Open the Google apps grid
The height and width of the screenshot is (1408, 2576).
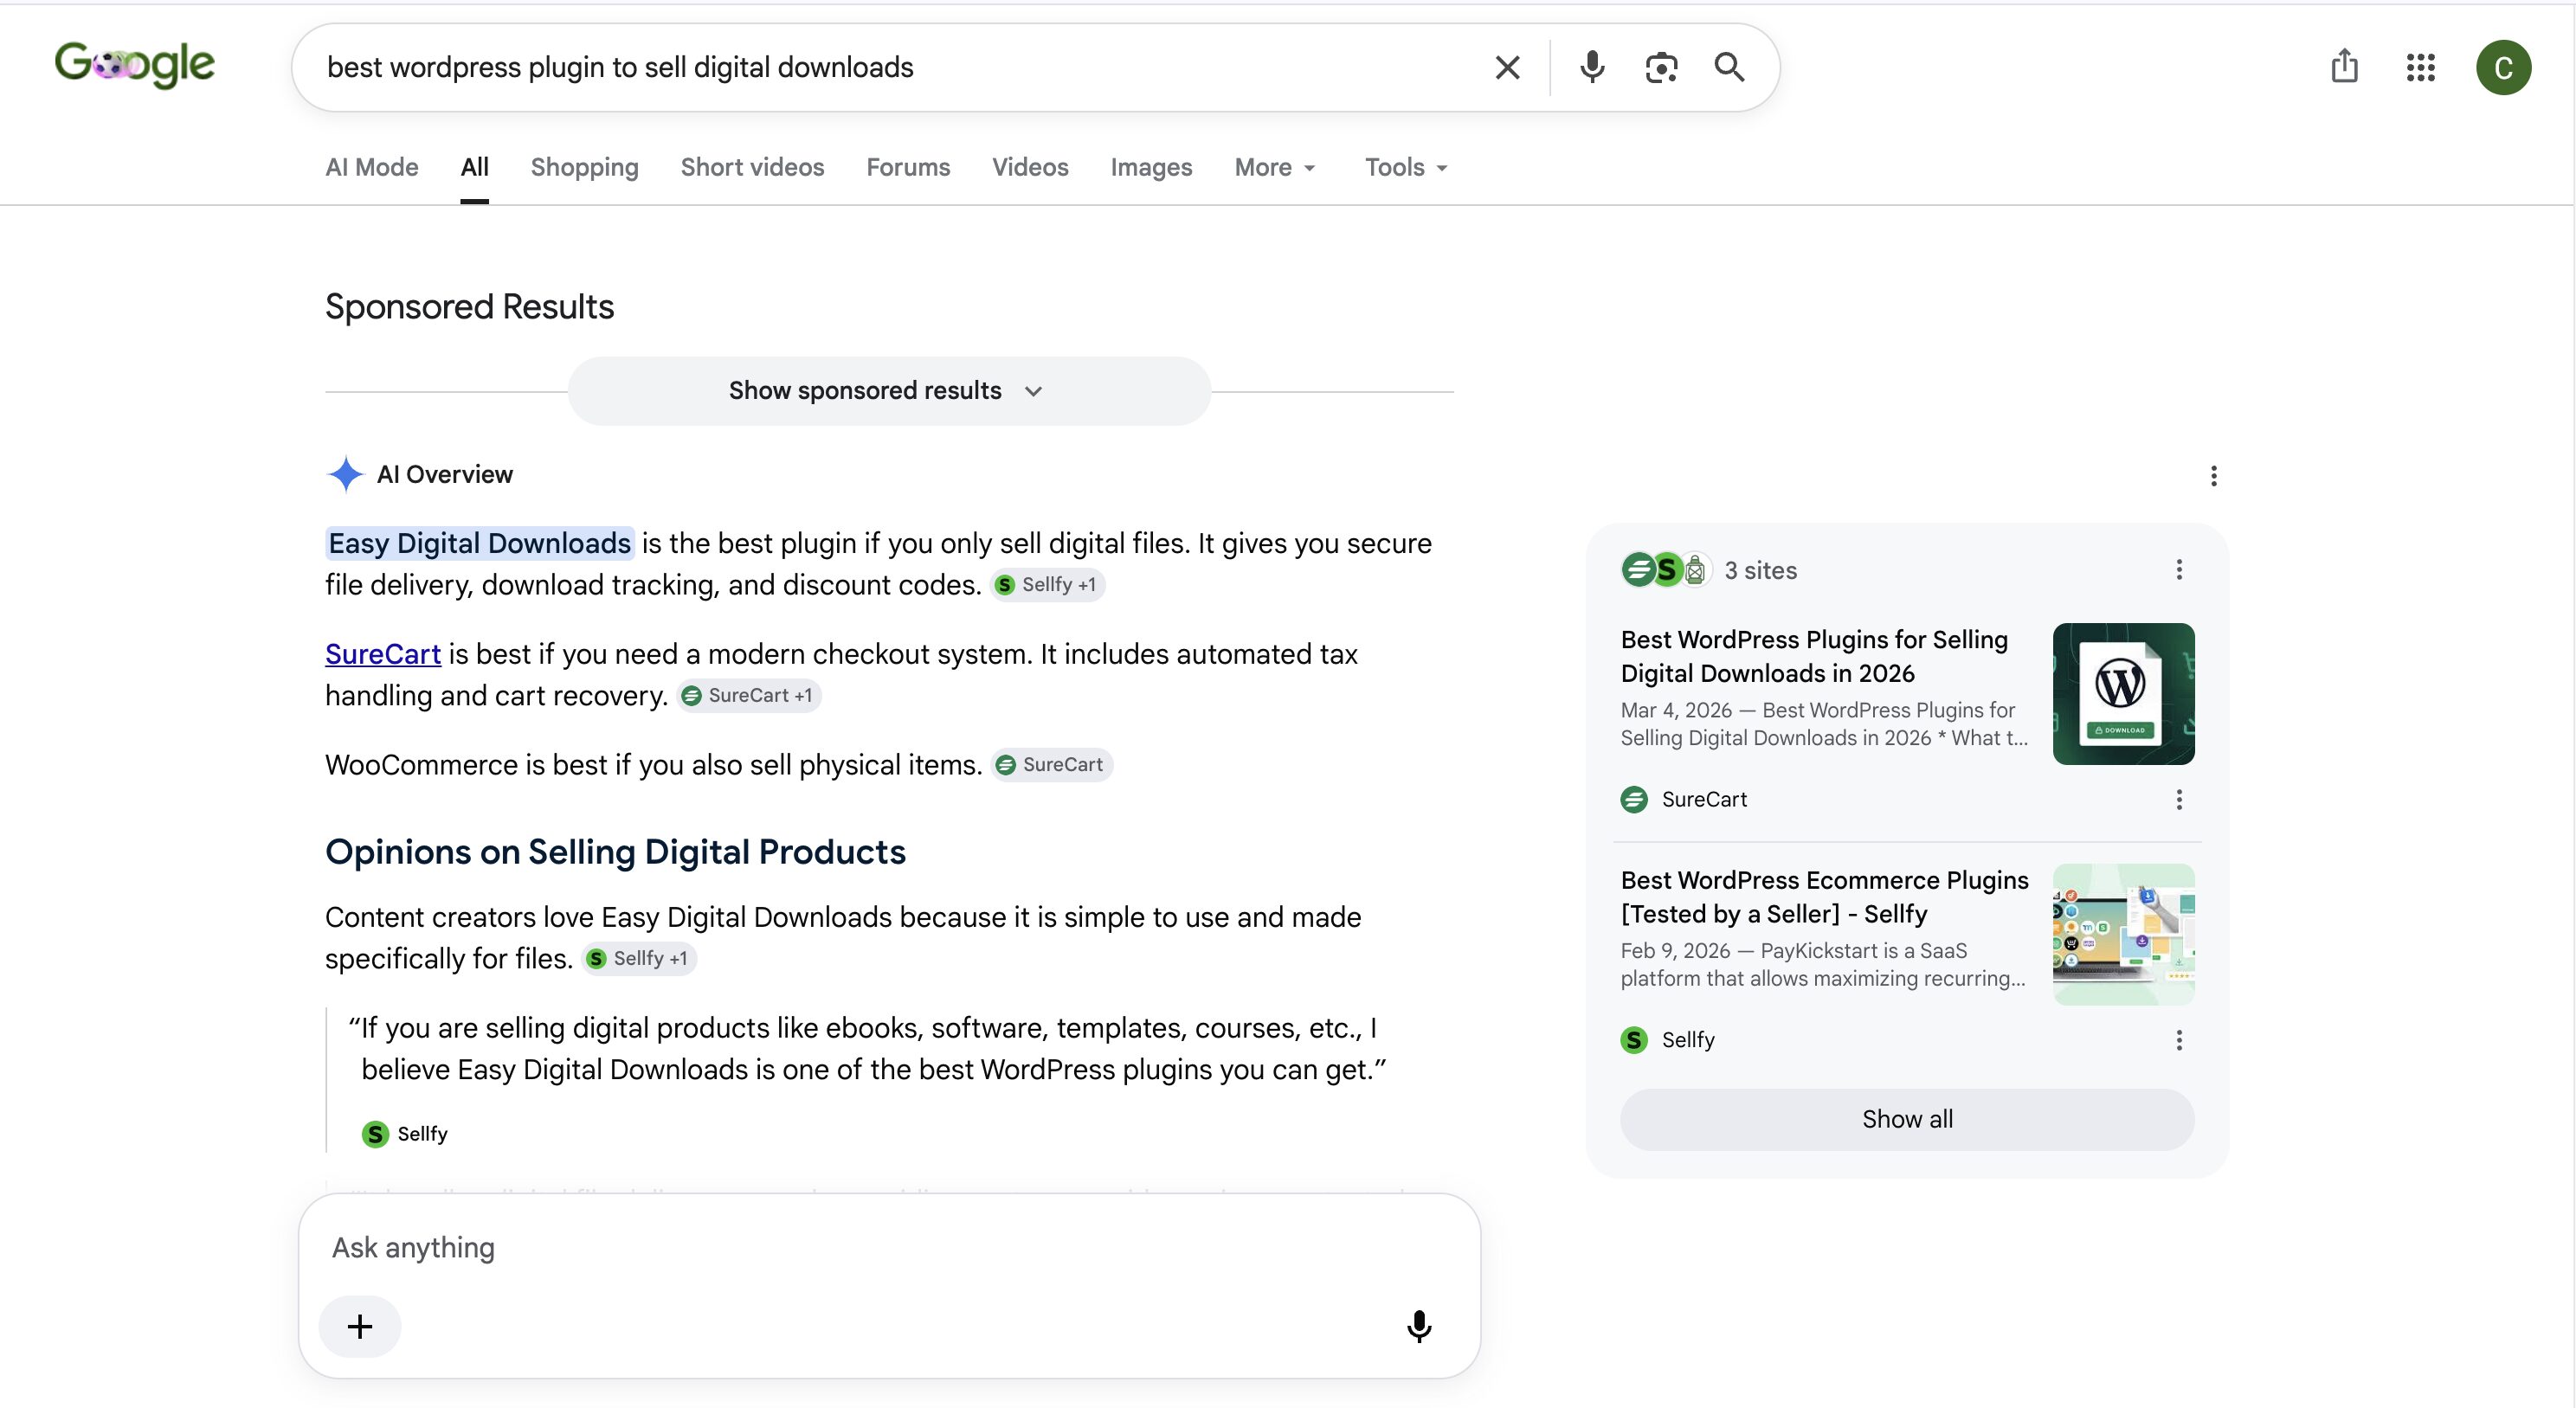pos(2420,67)
